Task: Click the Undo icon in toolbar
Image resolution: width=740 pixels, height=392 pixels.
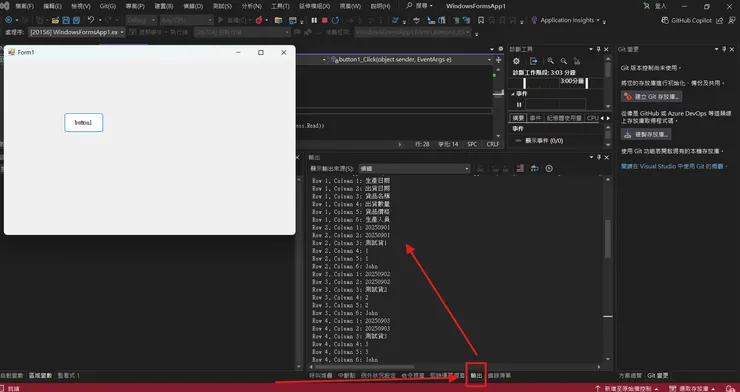Action: point(91,20)
